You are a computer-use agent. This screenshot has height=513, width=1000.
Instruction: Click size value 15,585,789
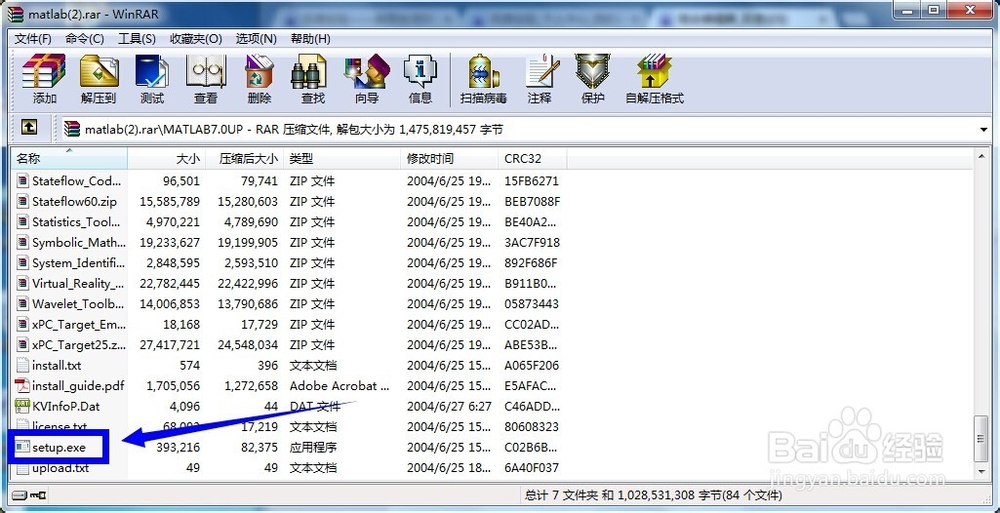tap(170, 202)
